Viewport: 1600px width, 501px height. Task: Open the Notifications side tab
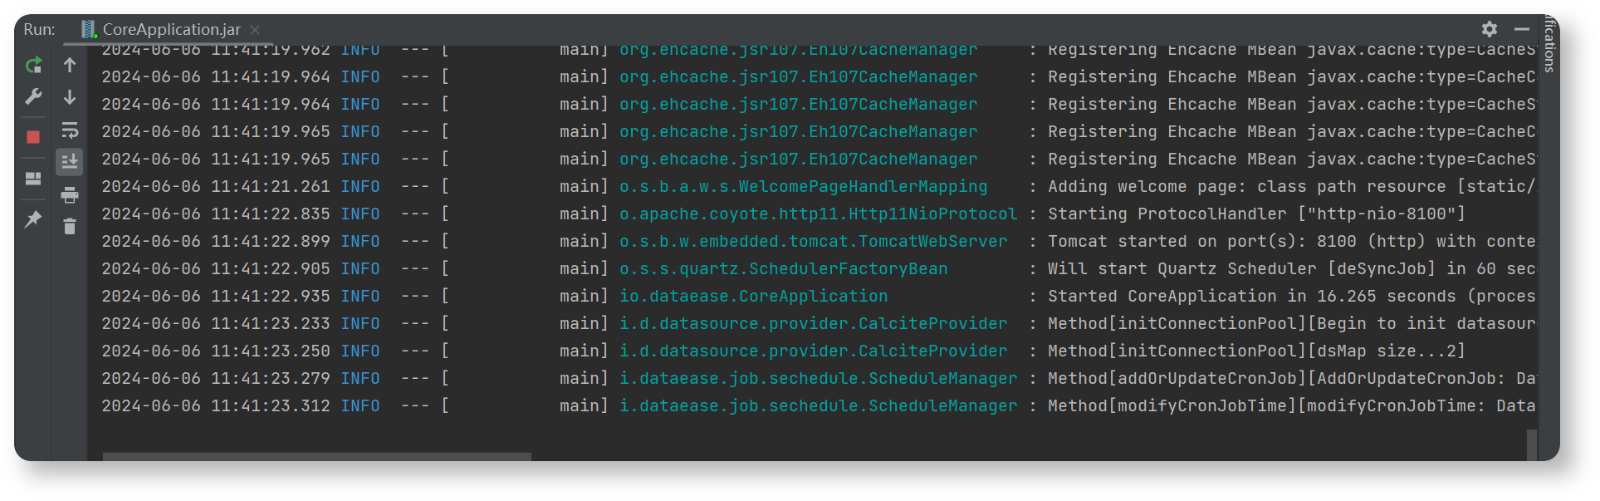coord(1549,45)
